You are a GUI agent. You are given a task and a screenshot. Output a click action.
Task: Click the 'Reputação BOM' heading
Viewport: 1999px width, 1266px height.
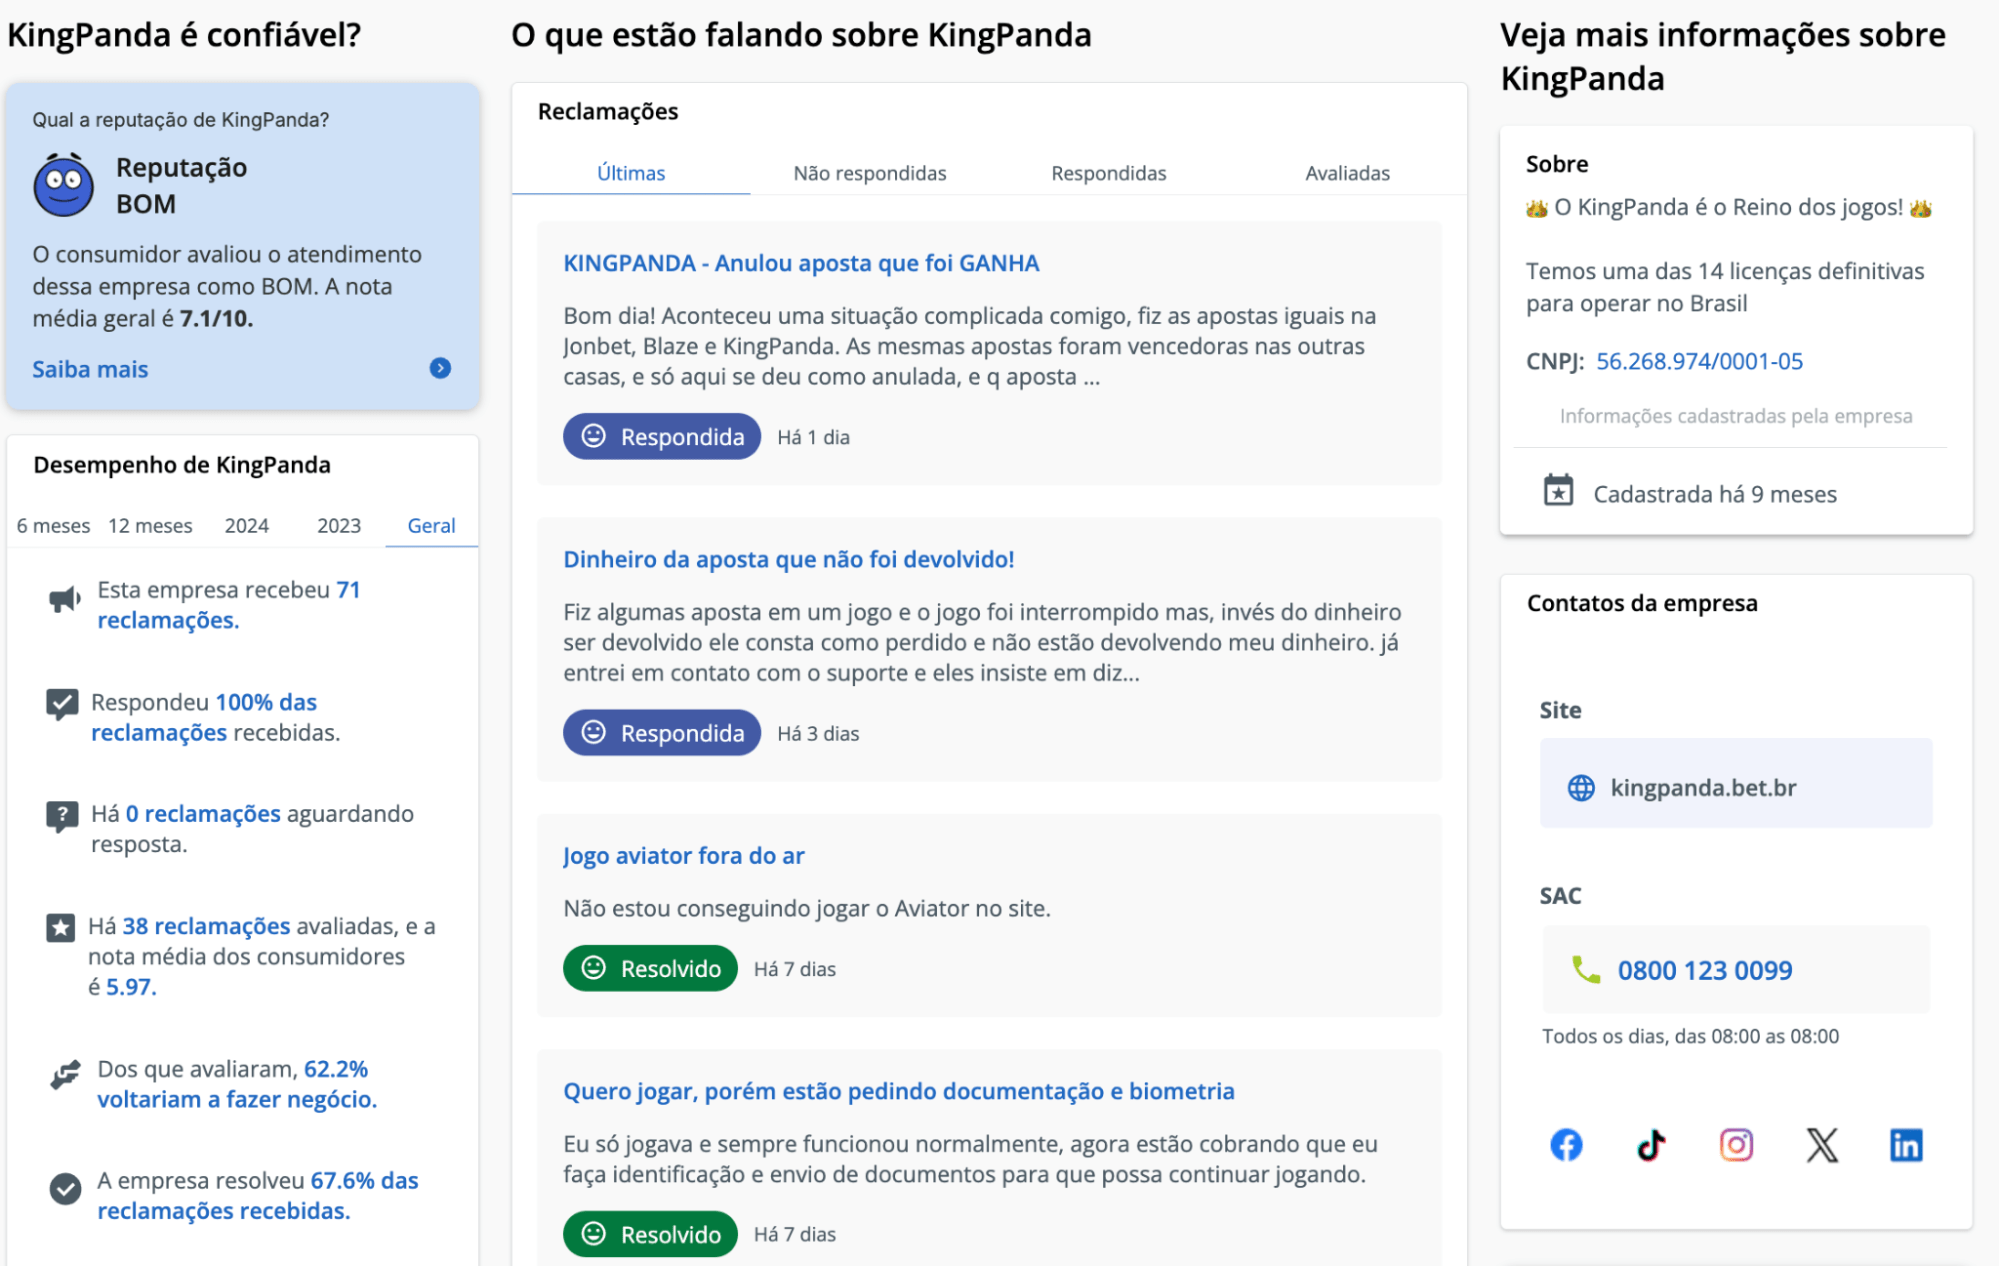182,185
